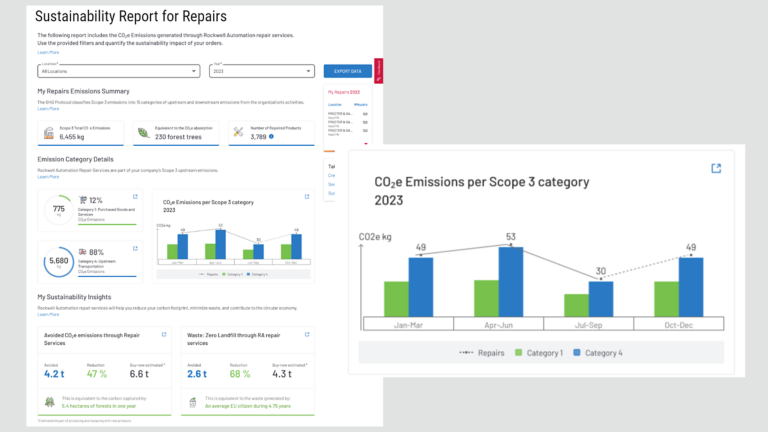Click the 775 kg circular gauge
The height and width of the screenshot is (432, 768).
point(59,210)
